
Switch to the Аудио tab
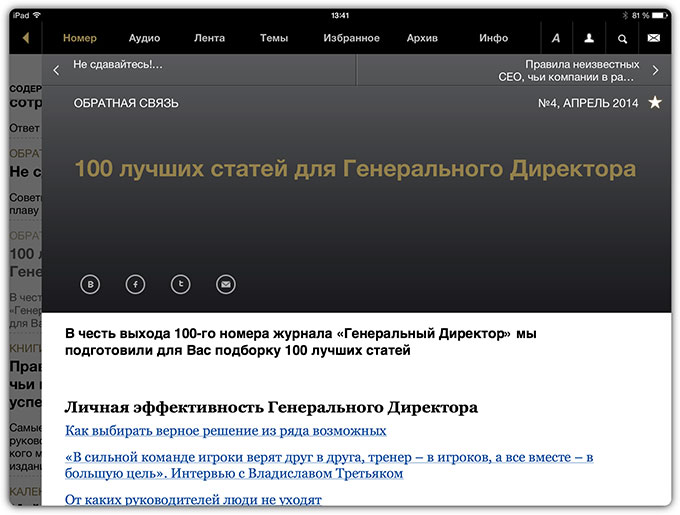[x=144, y=38]
